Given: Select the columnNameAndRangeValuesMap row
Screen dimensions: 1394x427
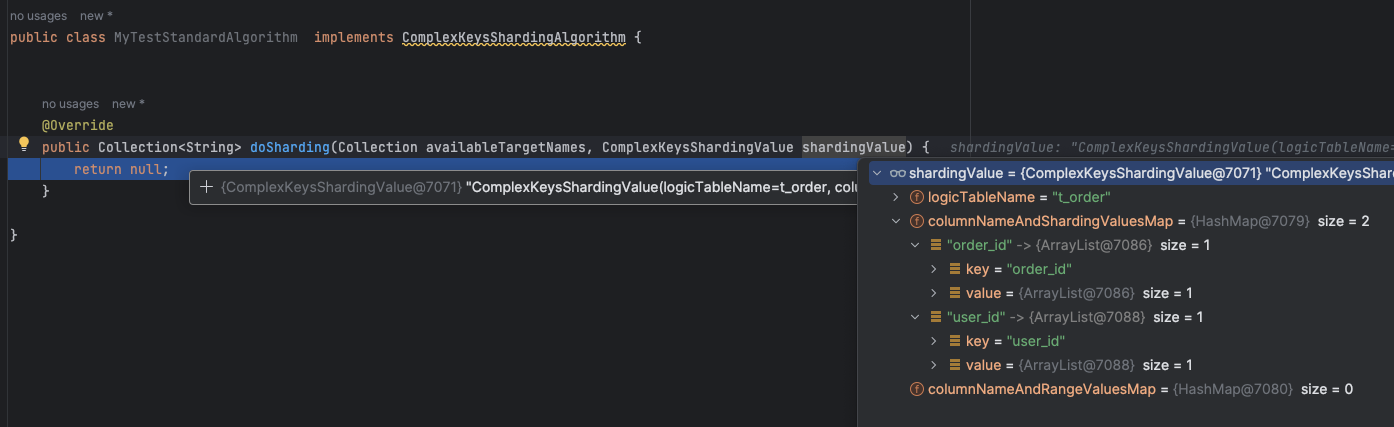Looking at the screenshot, I should 1040,389.
